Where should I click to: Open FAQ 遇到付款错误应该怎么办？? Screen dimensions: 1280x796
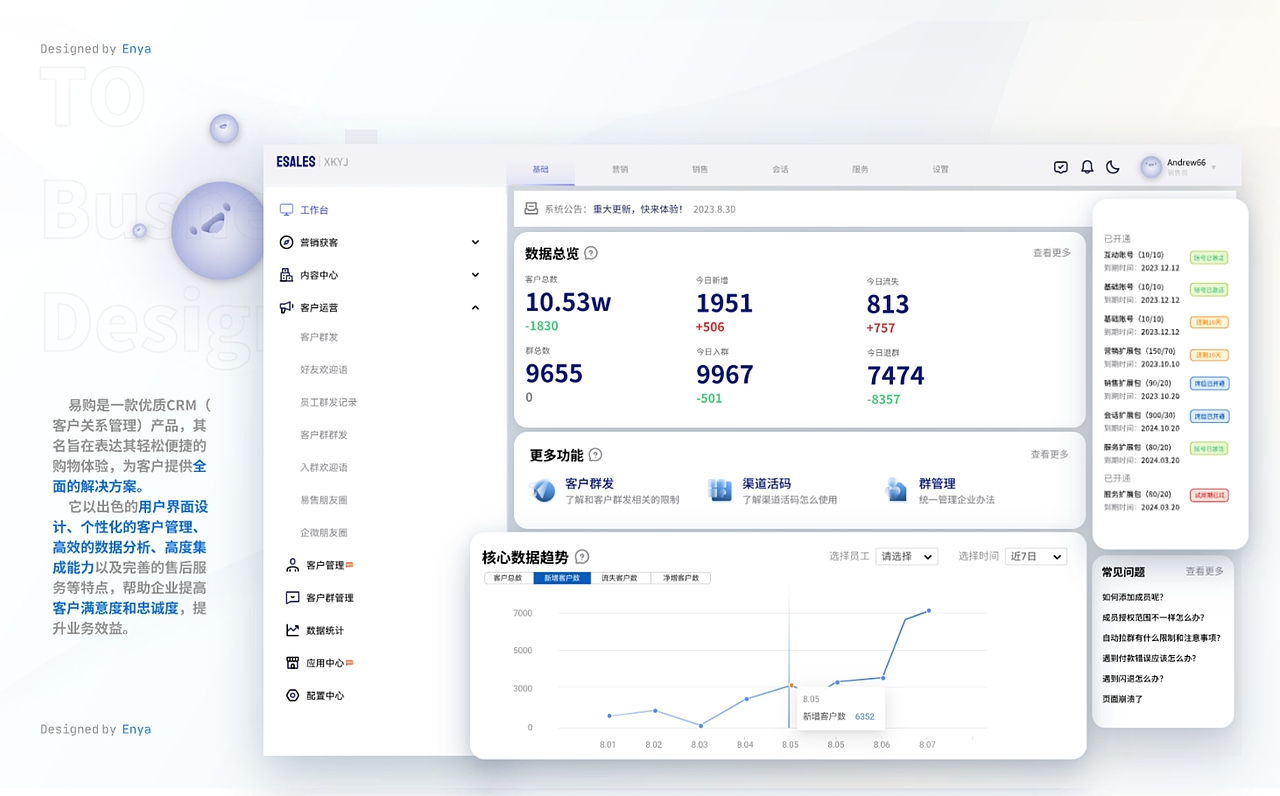pos(1149,658)
